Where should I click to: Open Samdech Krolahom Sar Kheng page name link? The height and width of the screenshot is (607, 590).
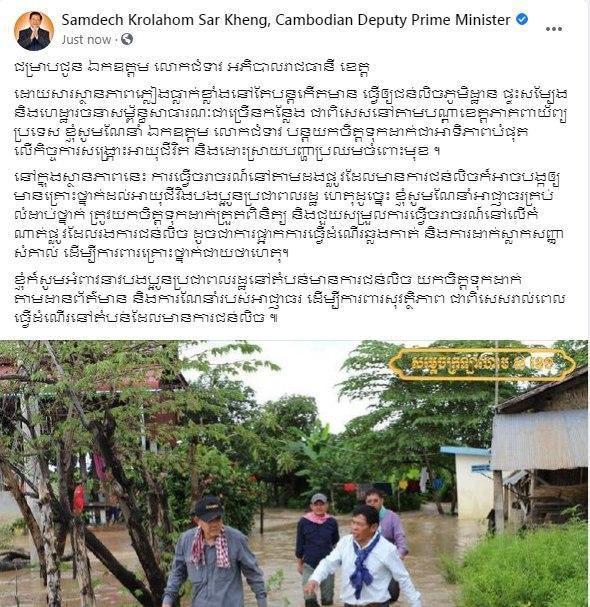tap(286, 20)
